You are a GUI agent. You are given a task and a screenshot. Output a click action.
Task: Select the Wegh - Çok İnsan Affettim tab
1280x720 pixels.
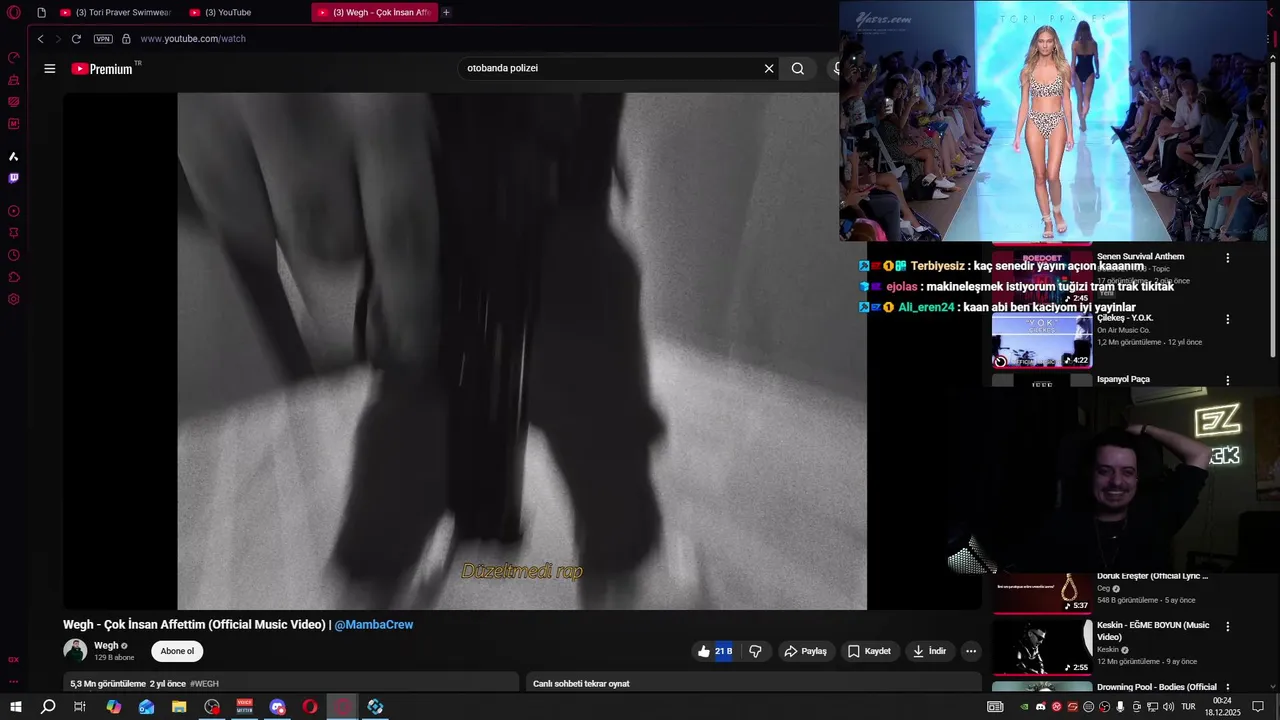point(374,12)
